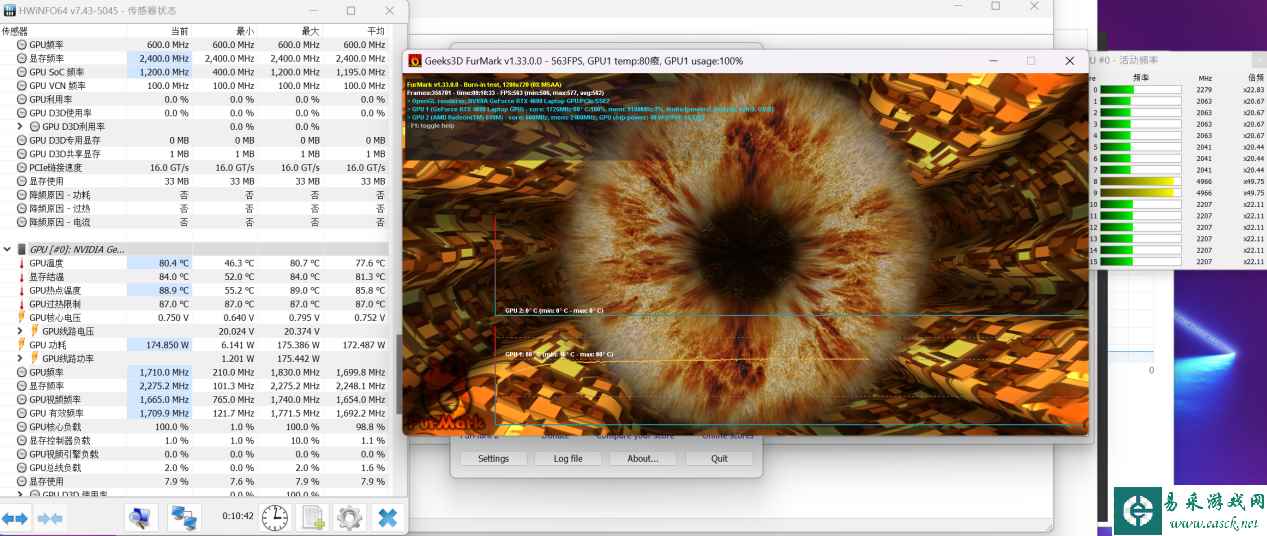This screenshot has width=1267, height=536.
Task: Click FurMark window title bar text
Action: tap(583, 61)
